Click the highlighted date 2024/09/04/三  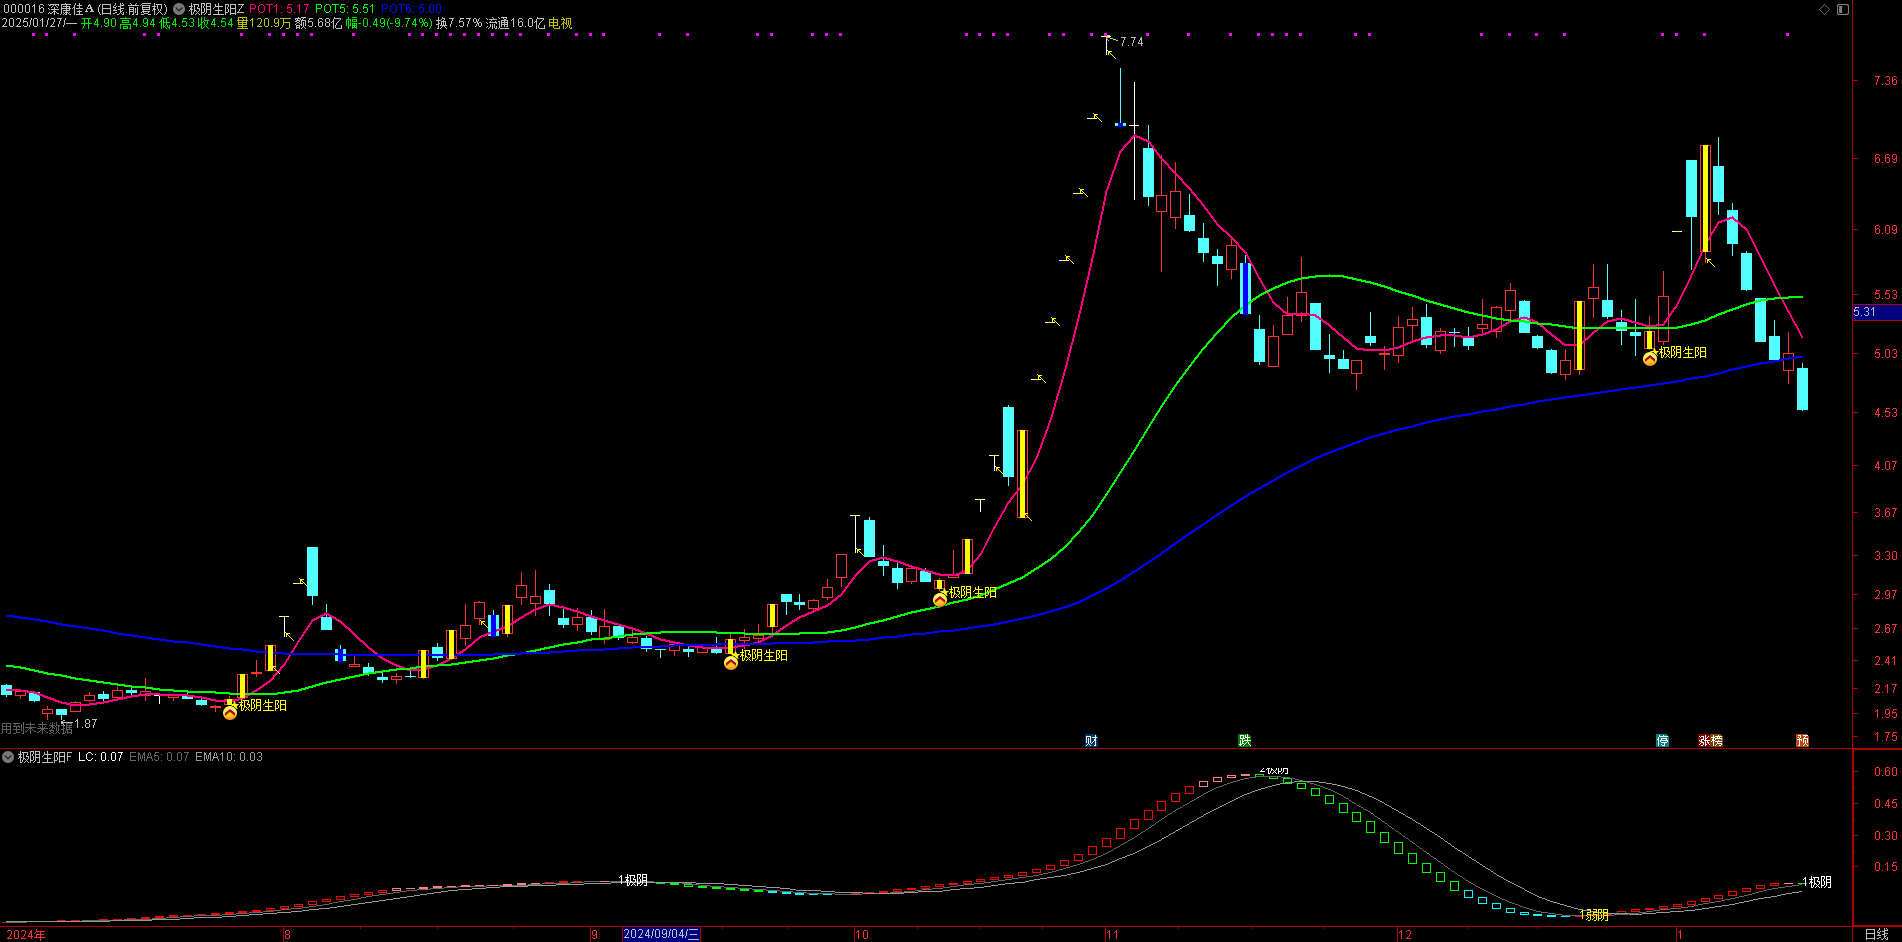(x=661, y=935)
